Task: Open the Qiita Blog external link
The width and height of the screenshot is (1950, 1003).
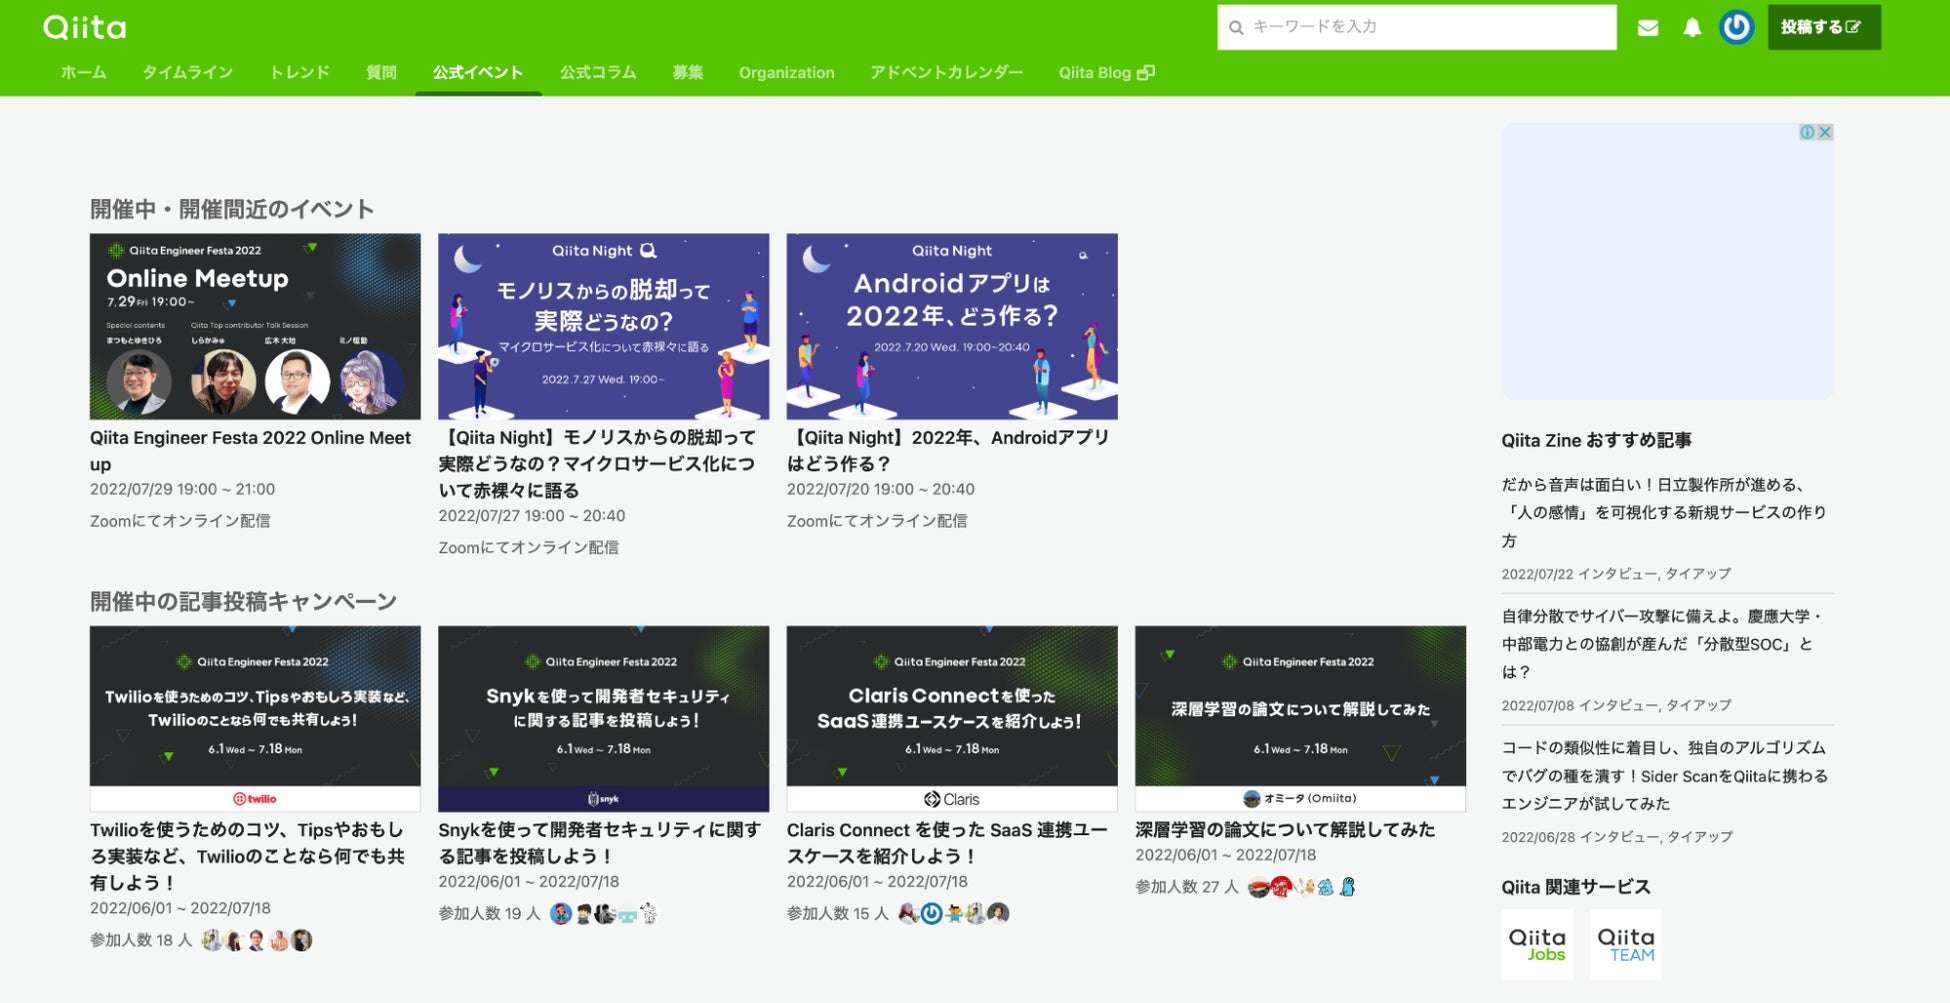Action: point(1107,72)
